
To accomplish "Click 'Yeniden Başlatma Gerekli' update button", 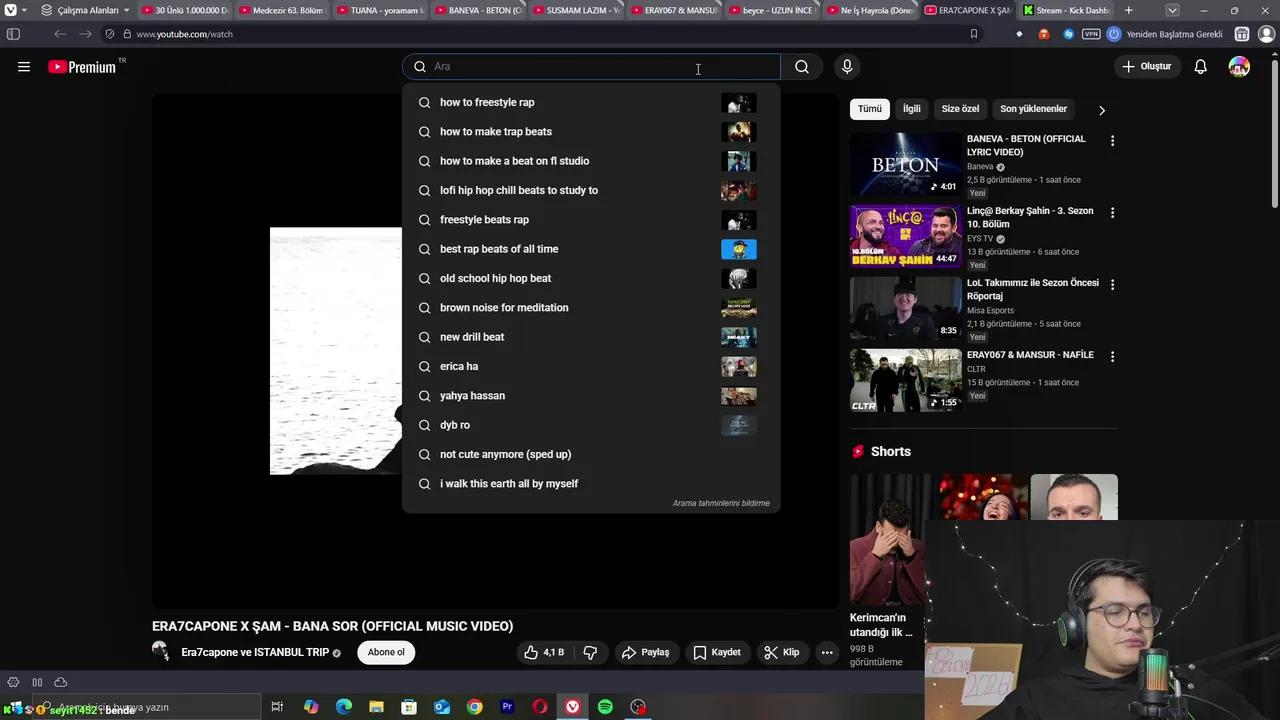I will [x=1165, y=34].
